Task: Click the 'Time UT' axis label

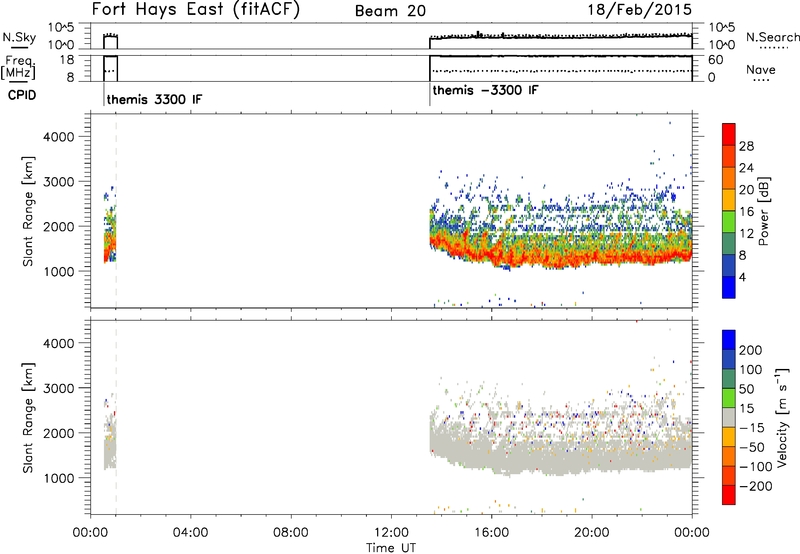Action: (391, 548)
